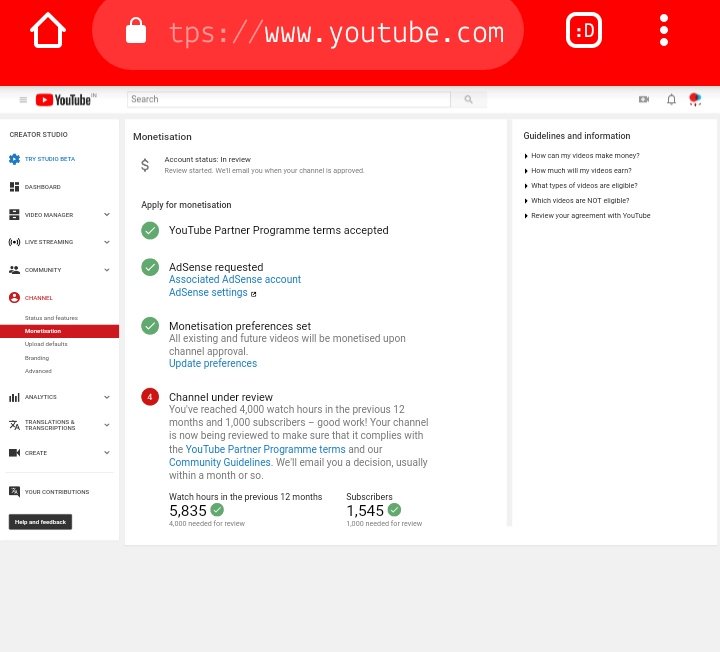Click the Try Studio Beta label

[x=50, y=159]
